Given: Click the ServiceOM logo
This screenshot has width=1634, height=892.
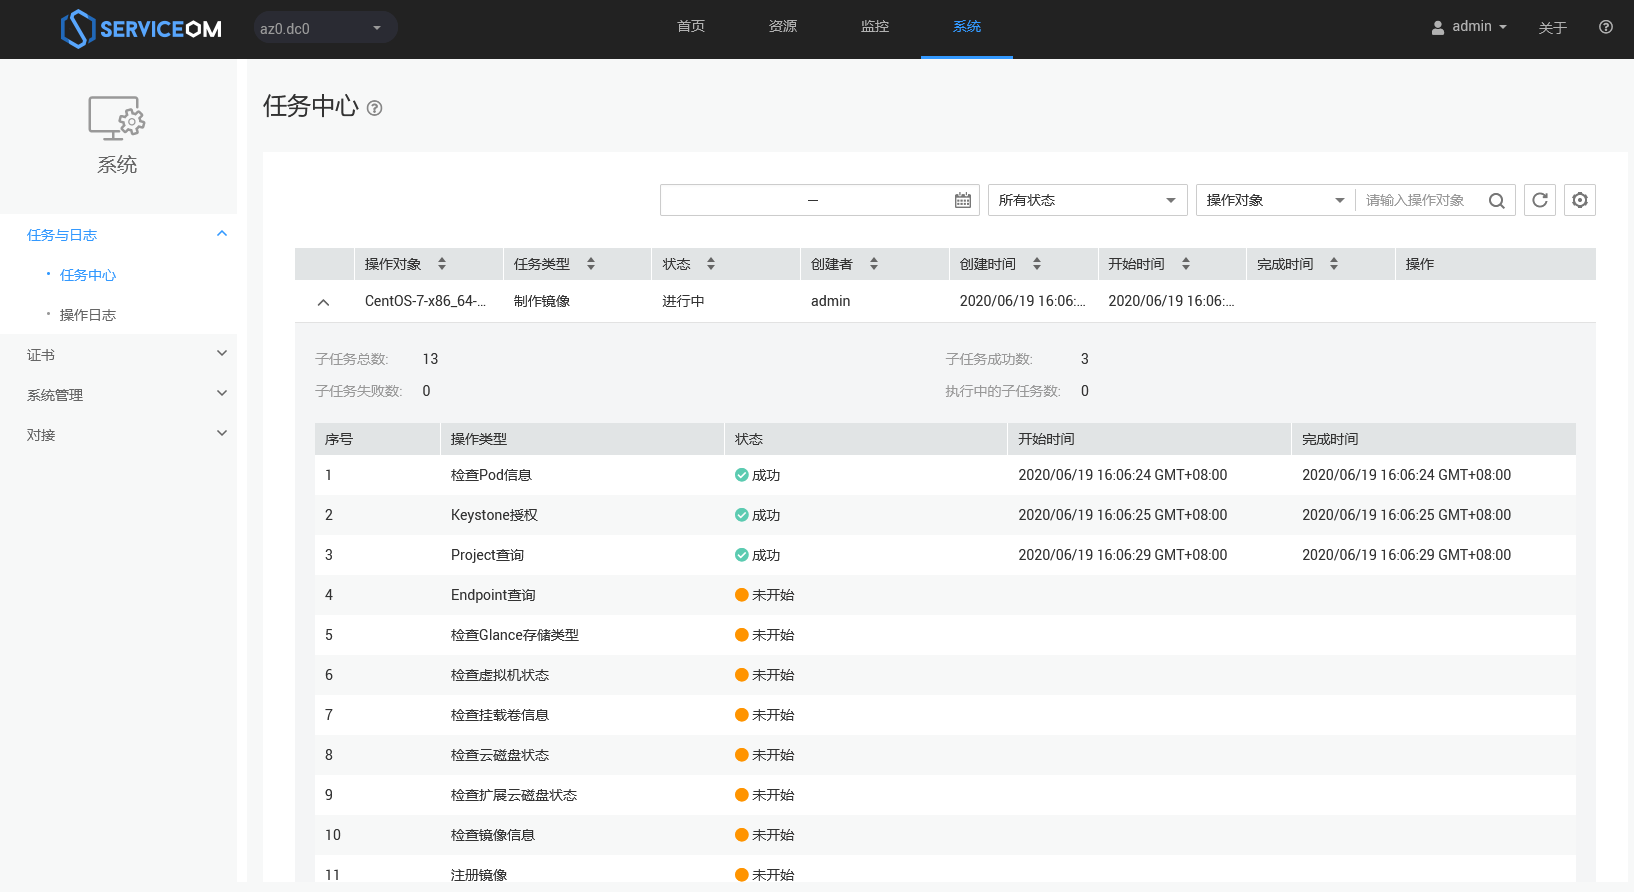Looking at the screenshot, I should pyautogui.click(x=141, y=29).
